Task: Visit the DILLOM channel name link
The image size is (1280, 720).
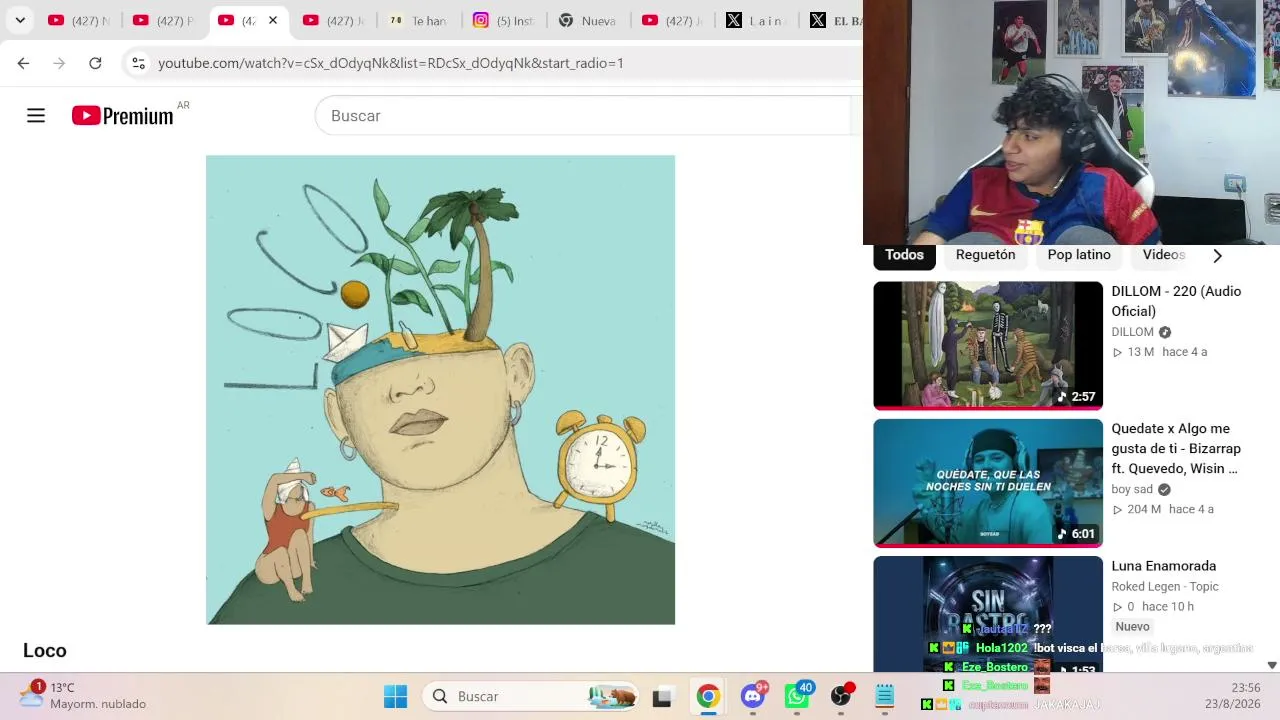Action: pos(1132,332)
